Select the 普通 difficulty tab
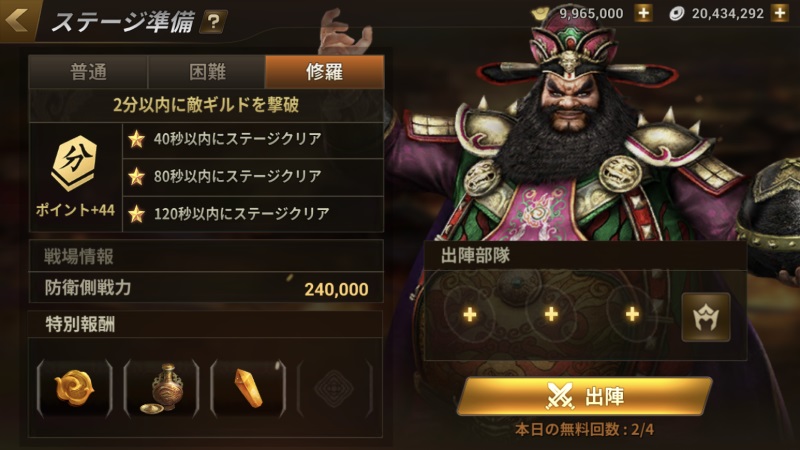The width and height of the screenshot is (800, 450). coord(89,72)
